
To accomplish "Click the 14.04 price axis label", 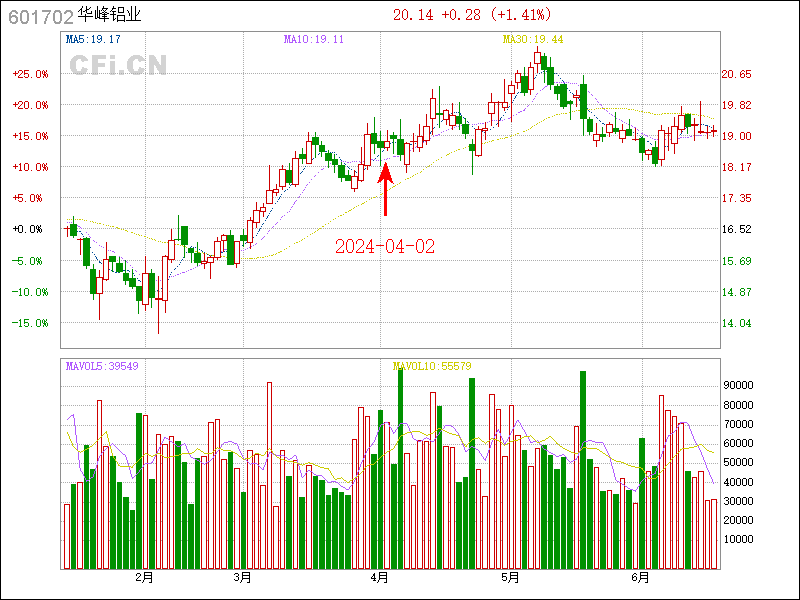I will [736, 323].
